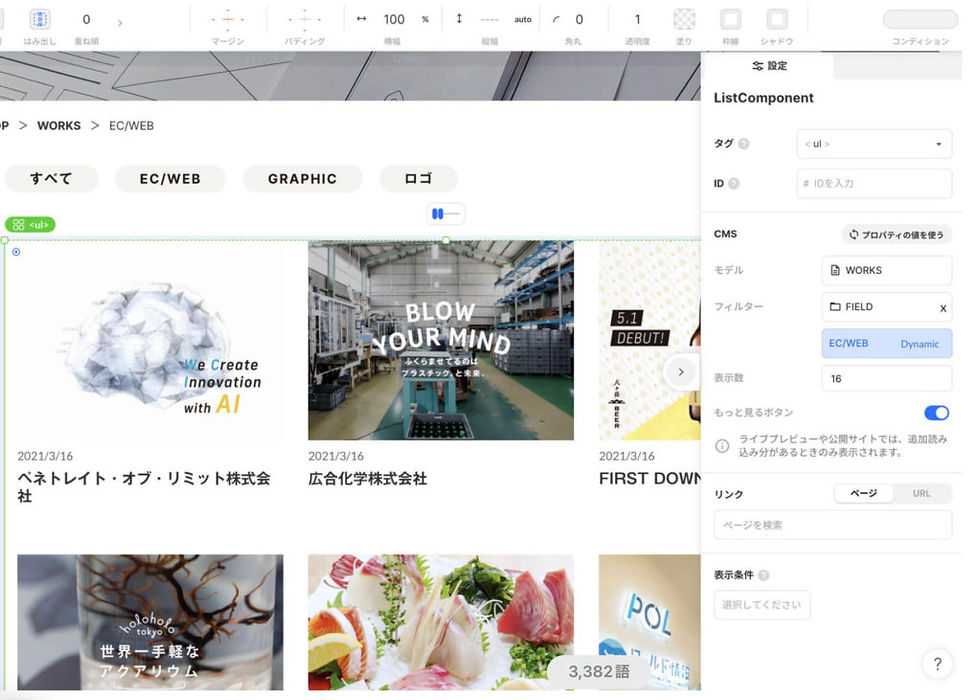This screenshot has height=700, width=980.
Task: Click the fill (塗り) color swatch
Action: pos(684,19)
